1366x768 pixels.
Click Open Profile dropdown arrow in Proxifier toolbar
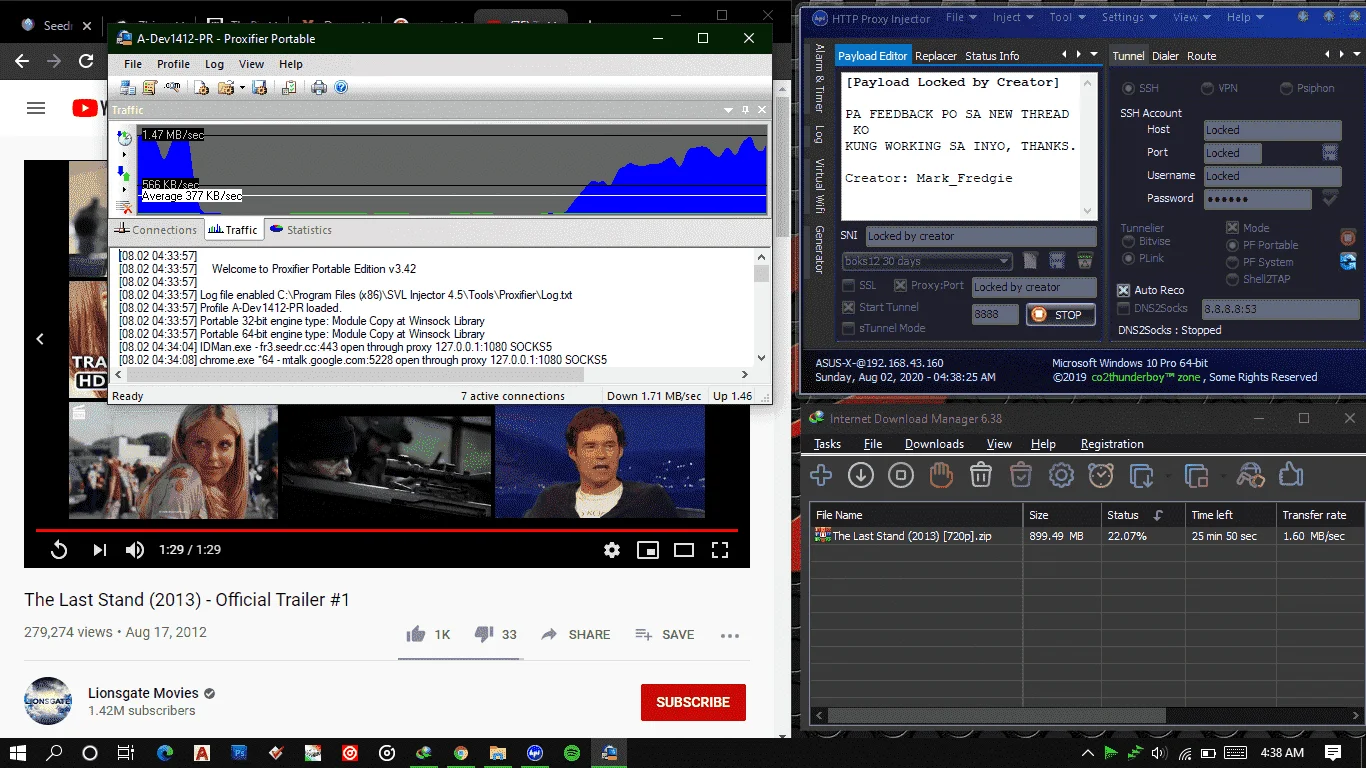[242, 88]
